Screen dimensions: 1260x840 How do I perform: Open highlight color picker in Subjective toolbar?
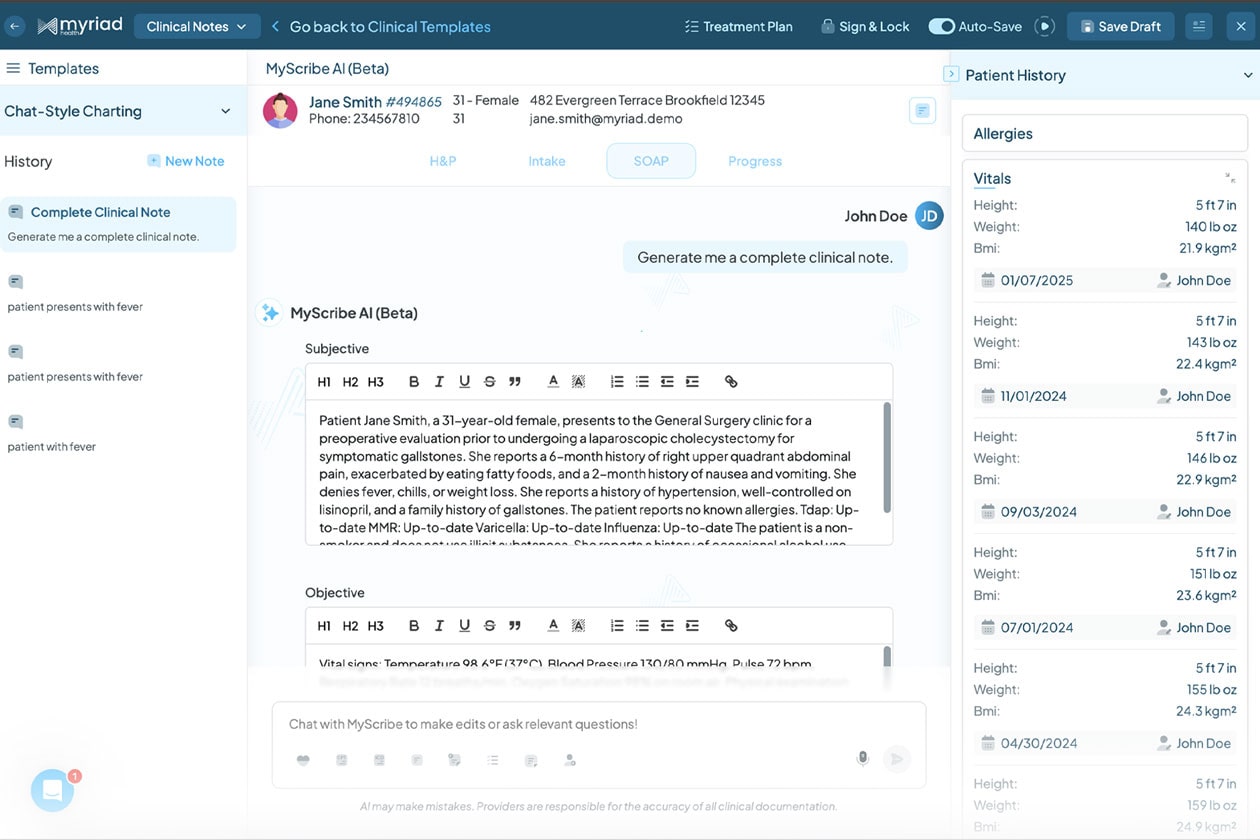point(578,382)
